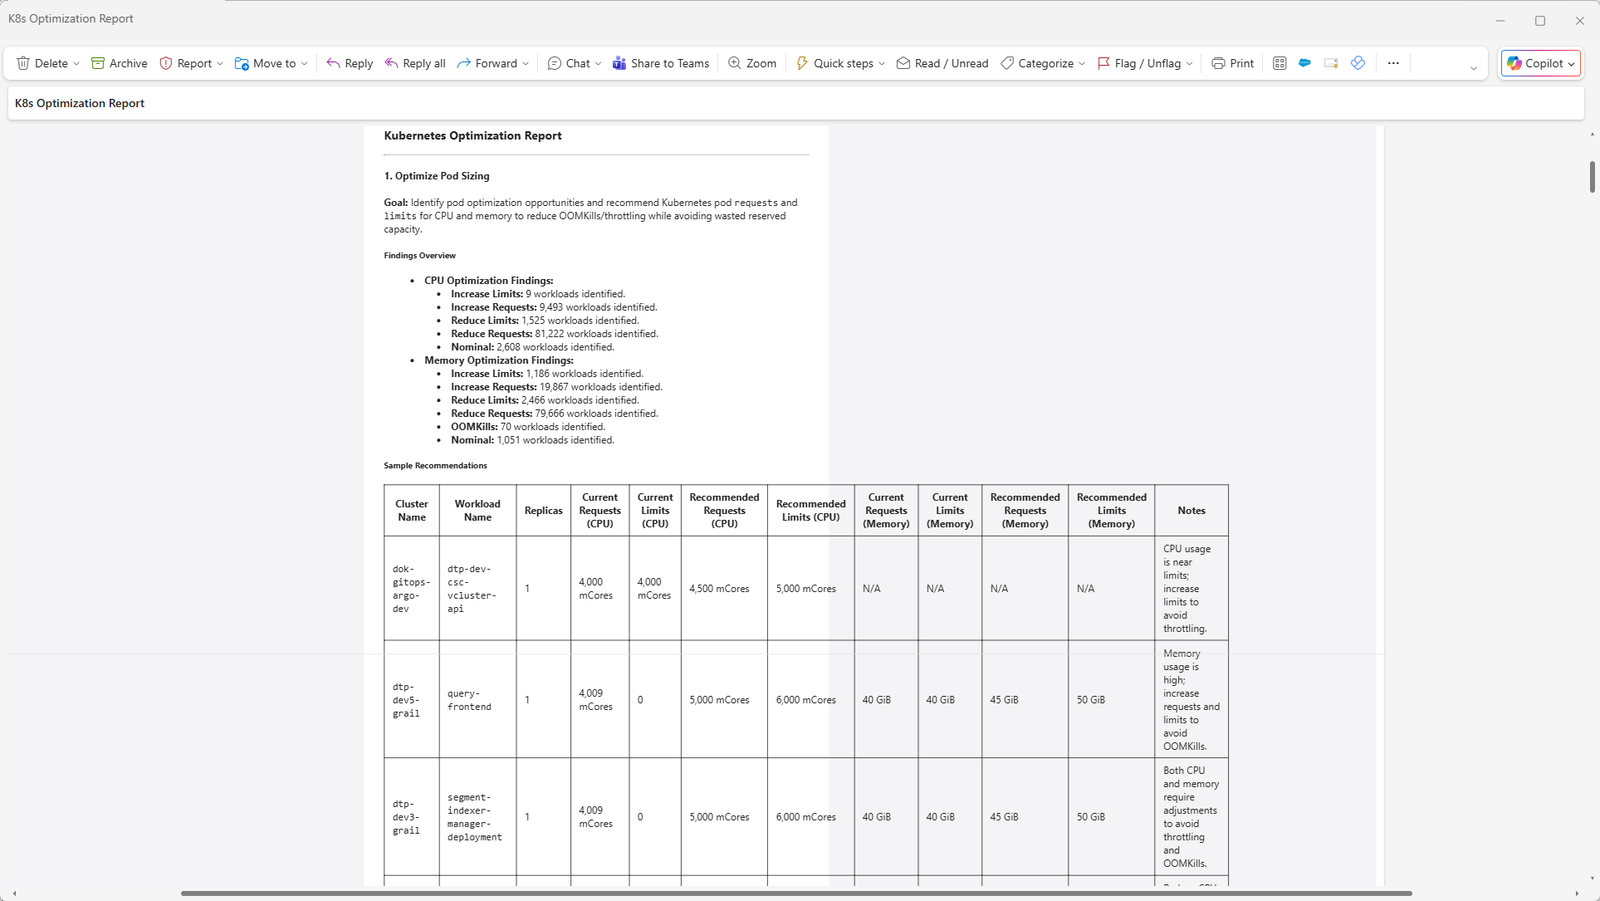Click the 'dtp-dev5-grail' cluster cell
The height and width of the screenshot is (901, 1600).
(x=411, y=700)
